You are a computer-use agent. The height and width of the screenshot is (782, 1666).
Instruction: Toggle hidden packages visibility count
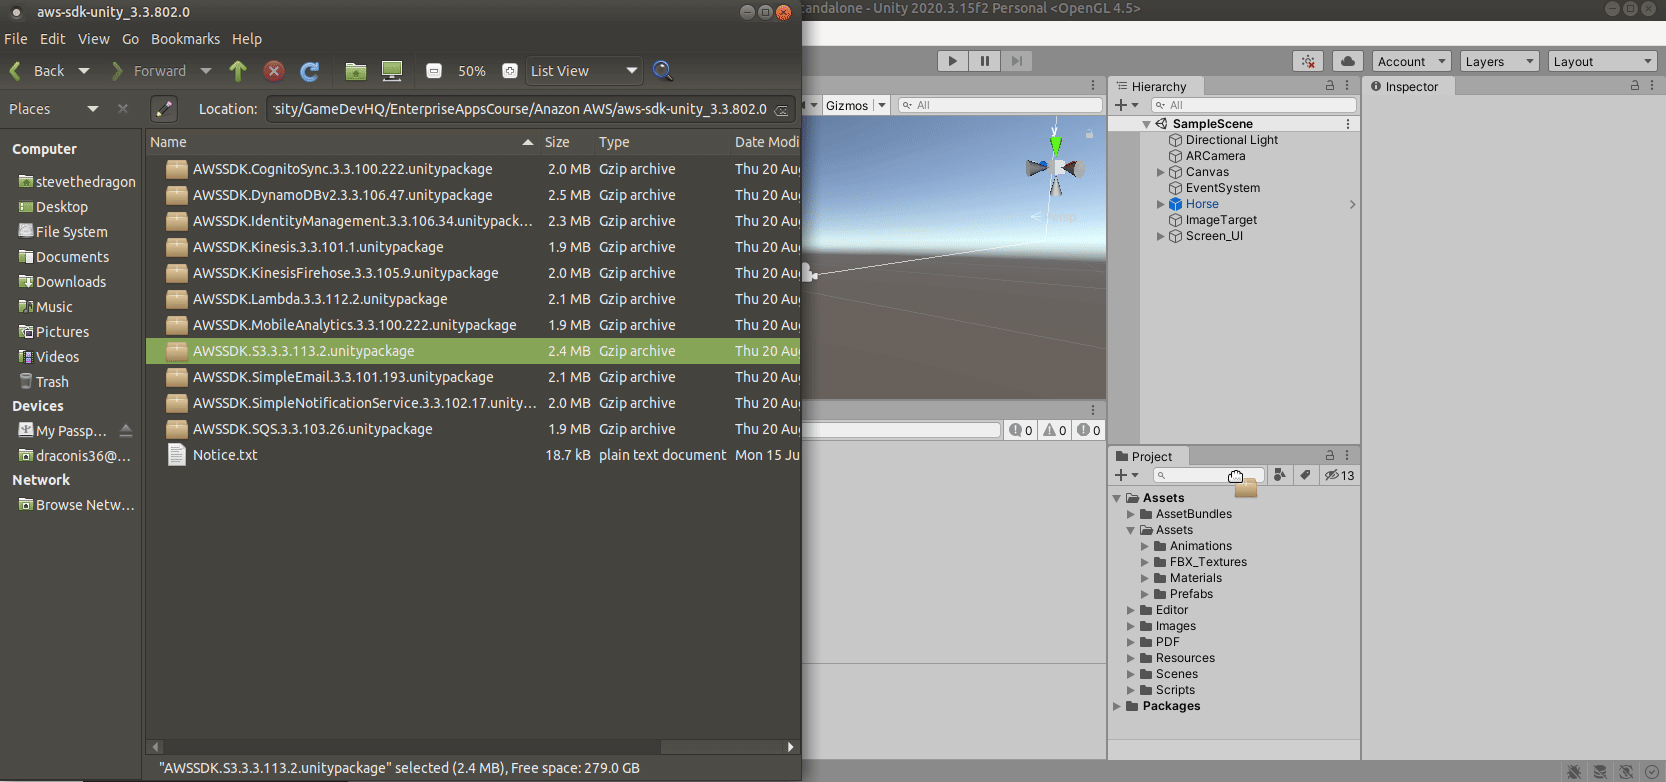pos(1339,475)
